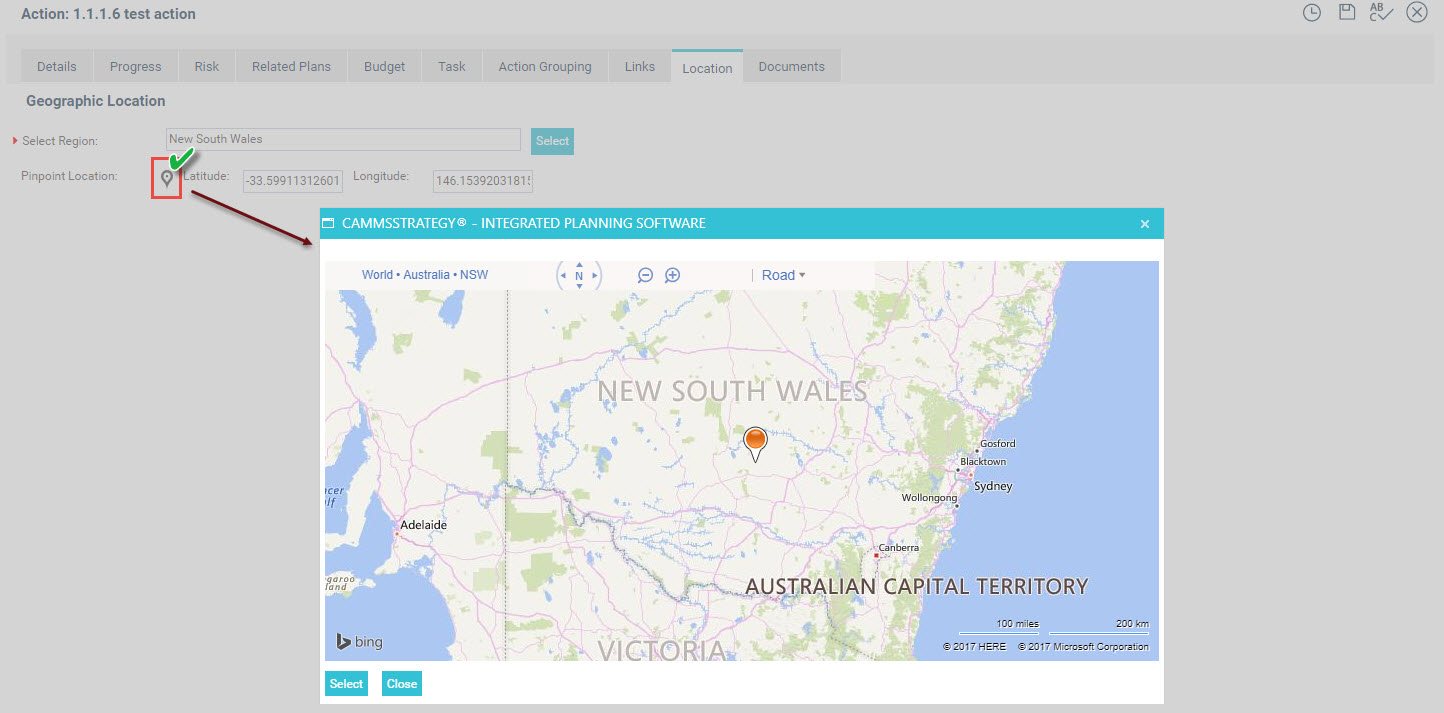Click the compass N center button
Image resolution: width=1444 pixels, height=713 pixels.
click(x=579, y=275)
